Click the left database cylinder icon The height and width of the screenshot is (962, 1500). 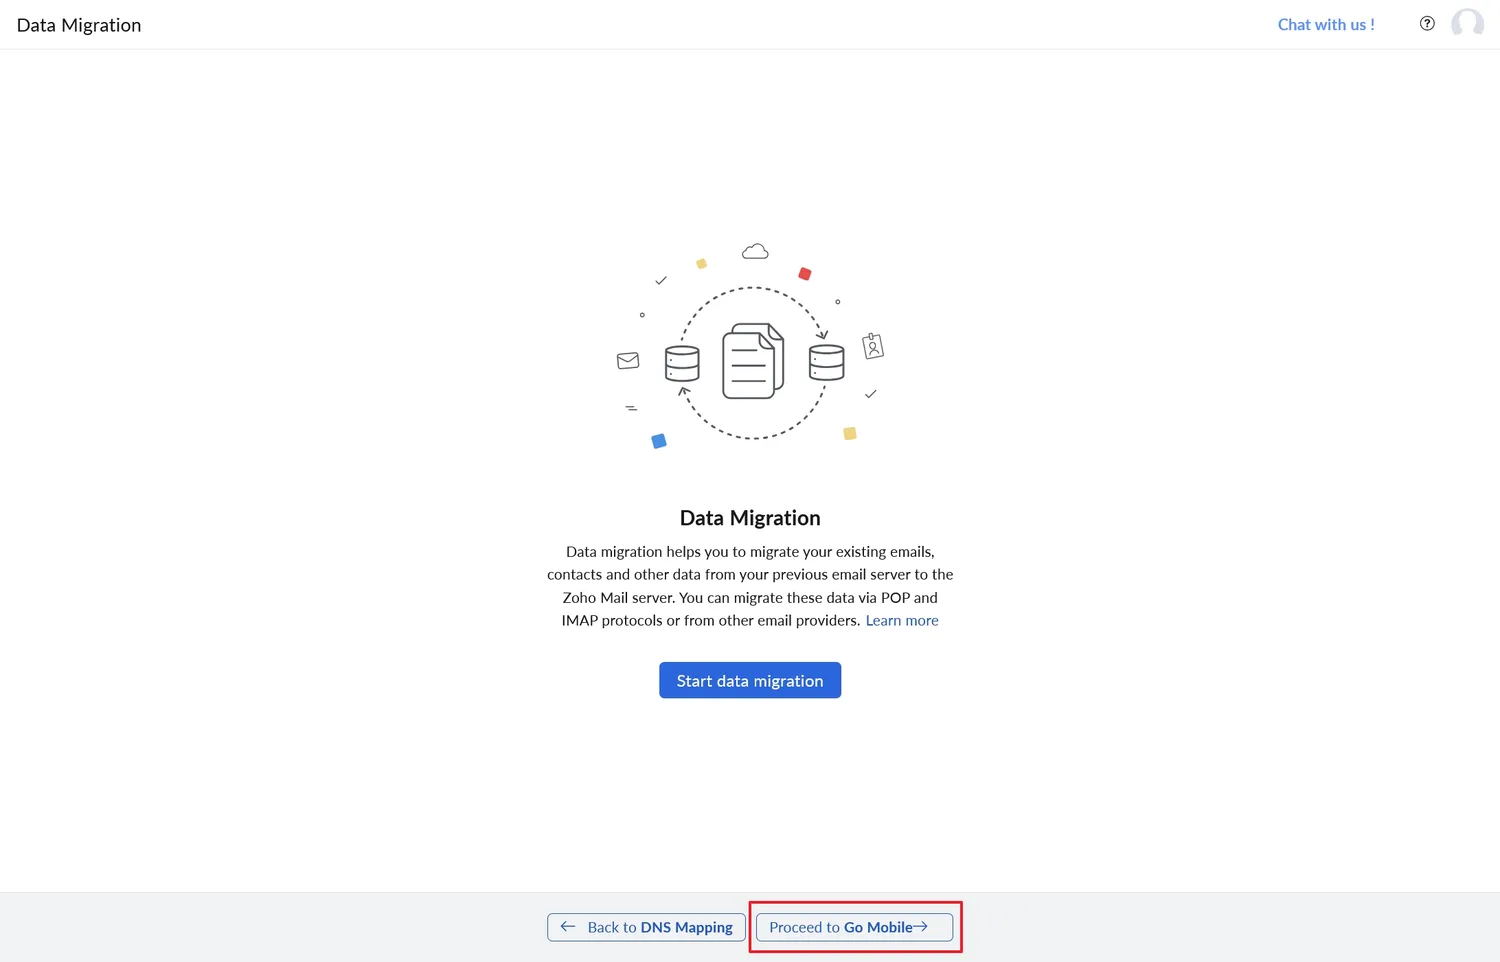point(682,363)
